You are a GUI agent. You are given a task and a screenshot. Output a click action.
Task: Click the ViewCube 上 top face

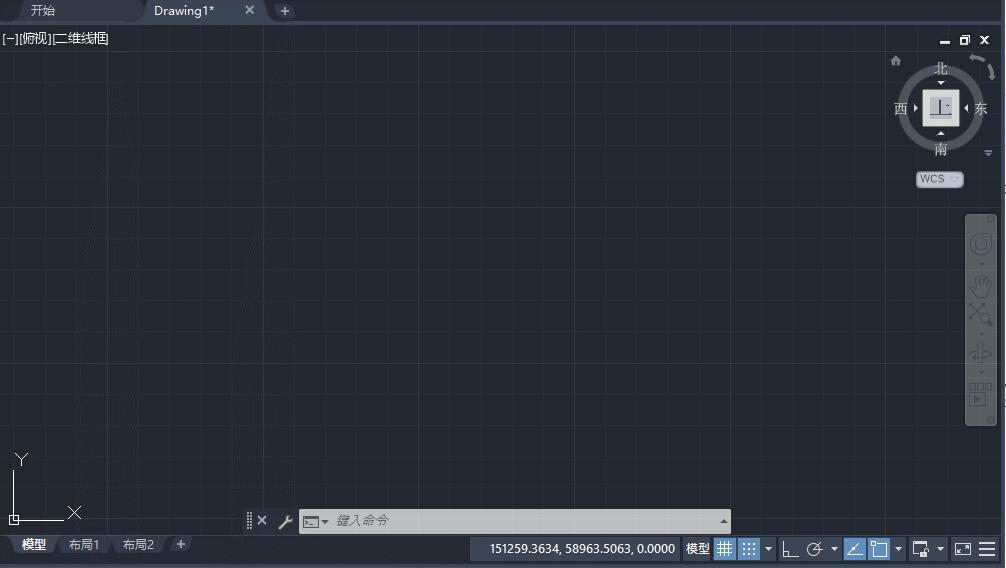941,108
